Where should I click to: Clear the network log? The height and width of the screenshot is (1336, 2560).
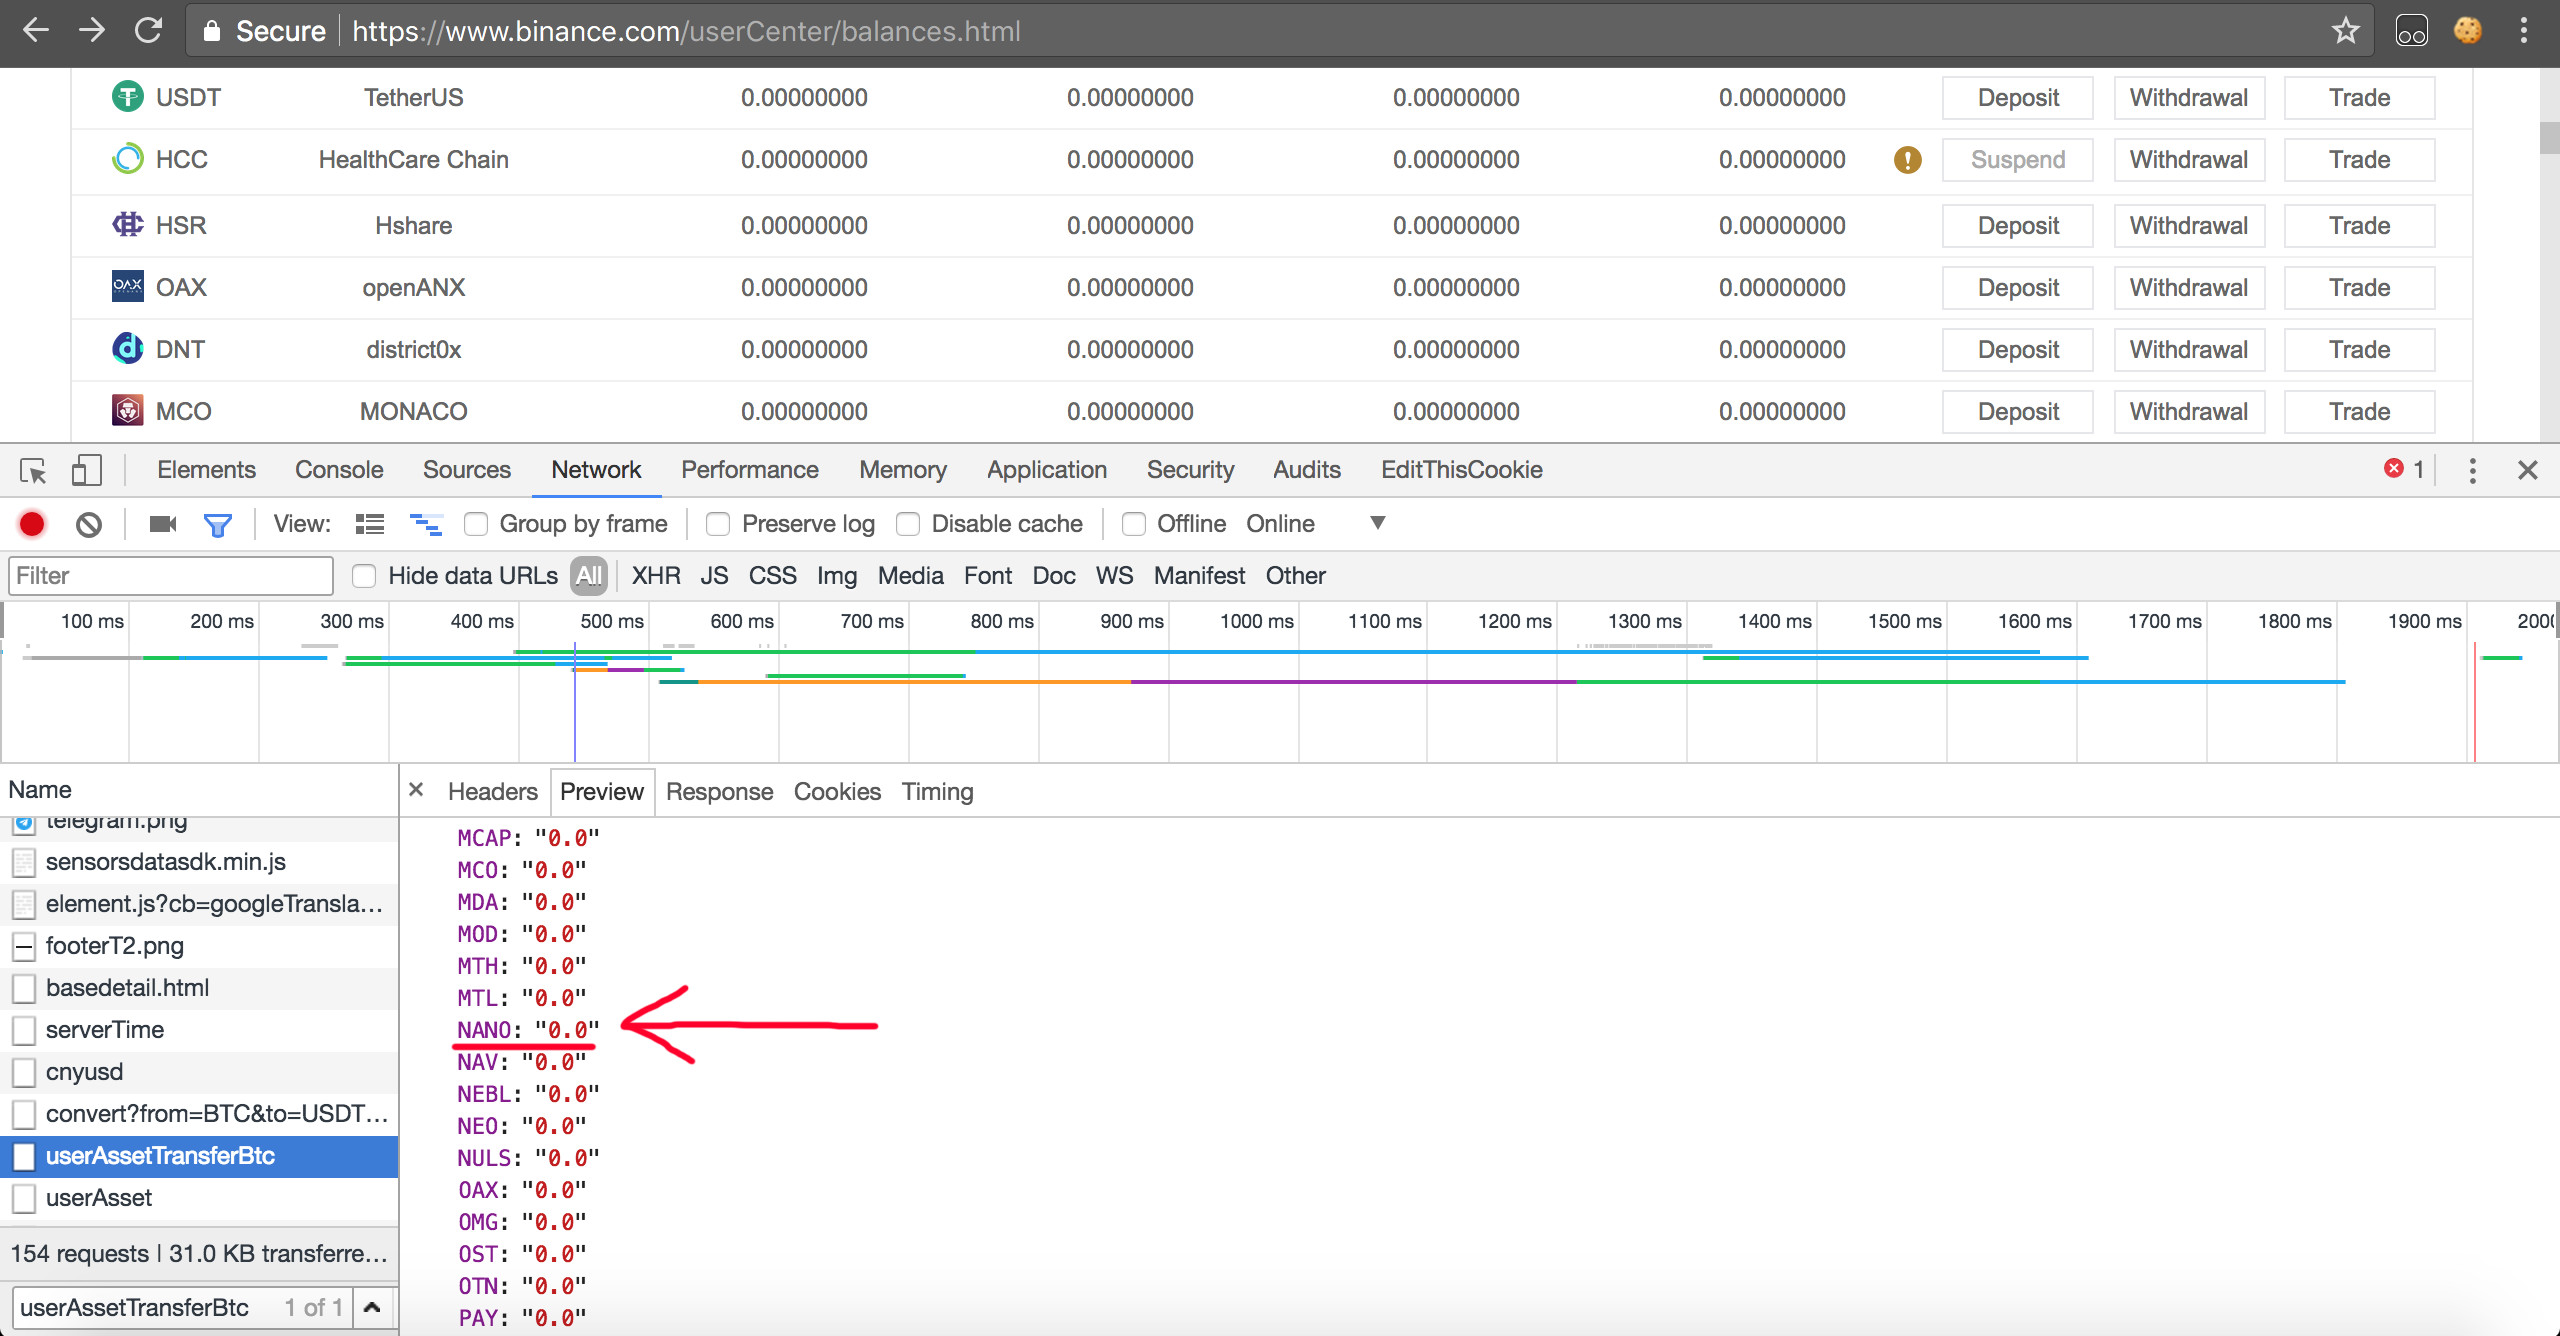coord(89,524)
